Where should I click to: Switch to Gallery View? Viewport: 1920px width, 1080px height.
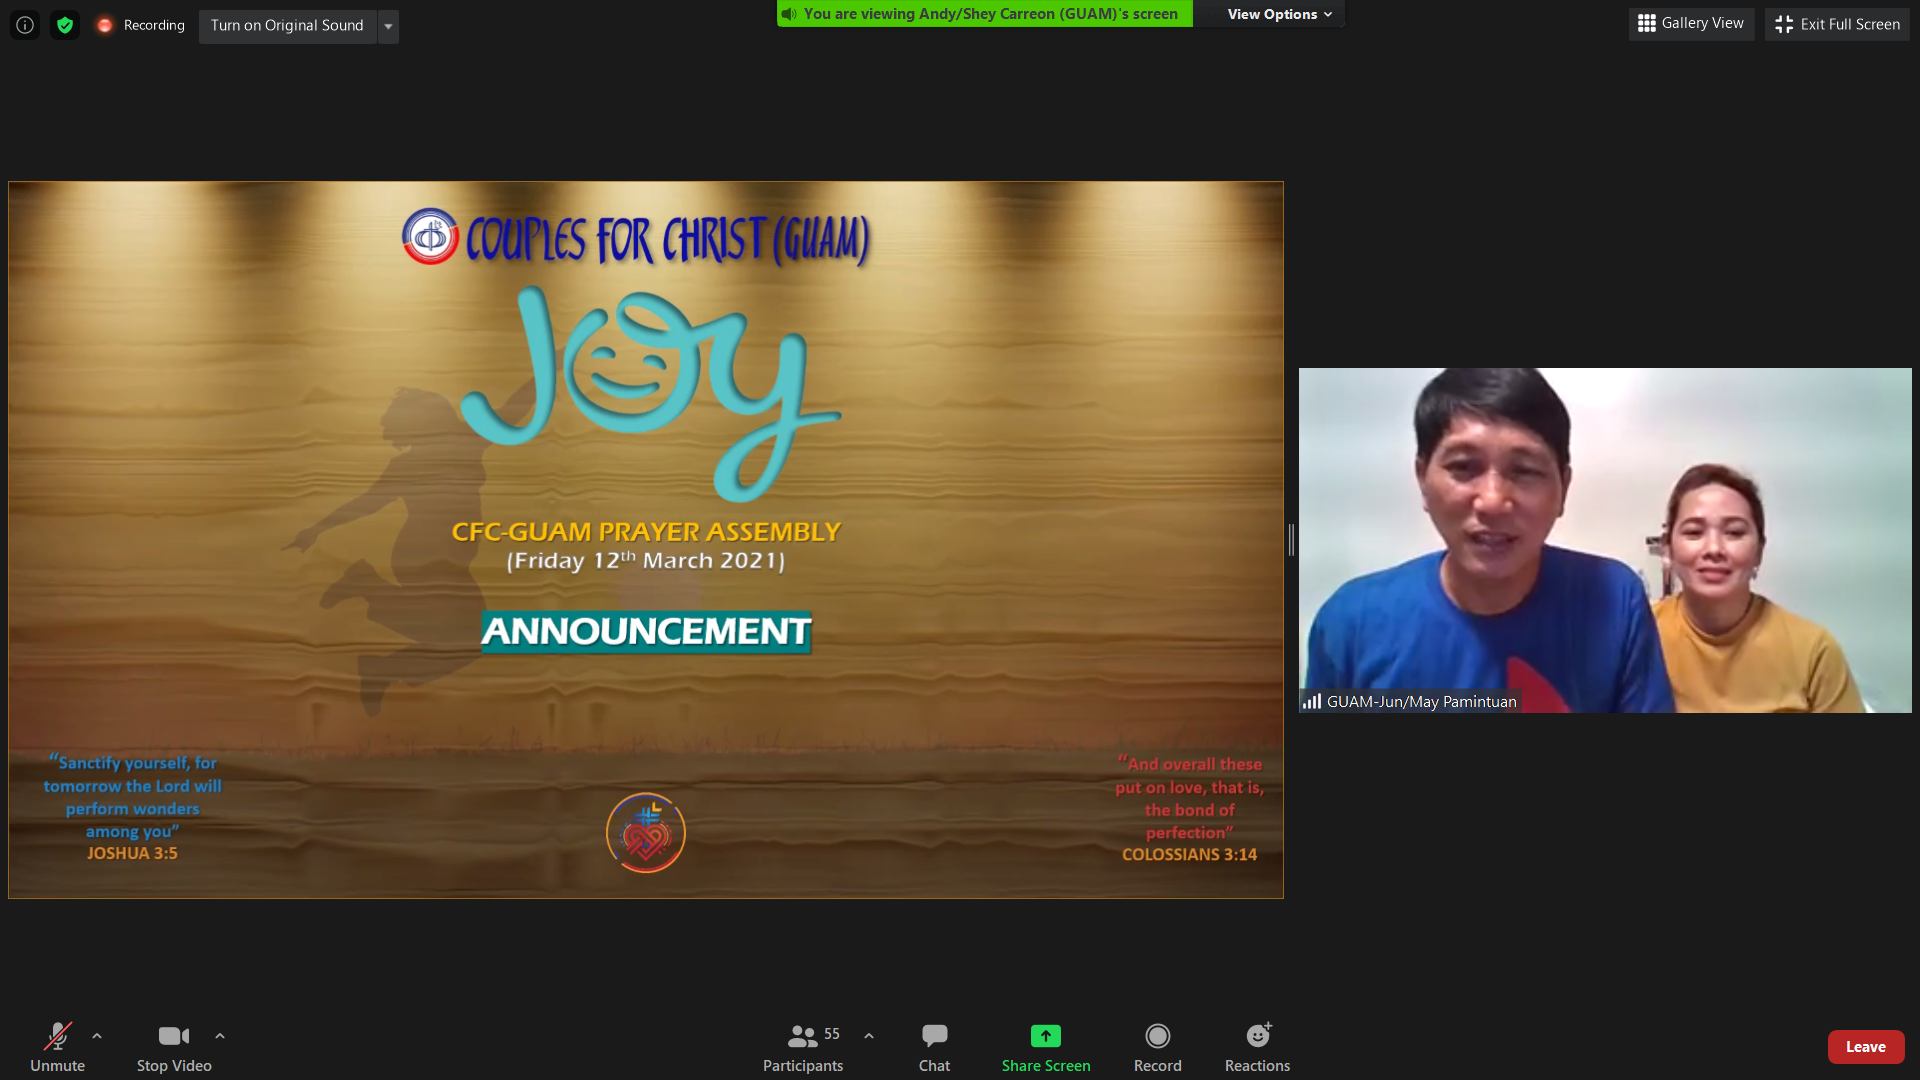coord(1691,24)
